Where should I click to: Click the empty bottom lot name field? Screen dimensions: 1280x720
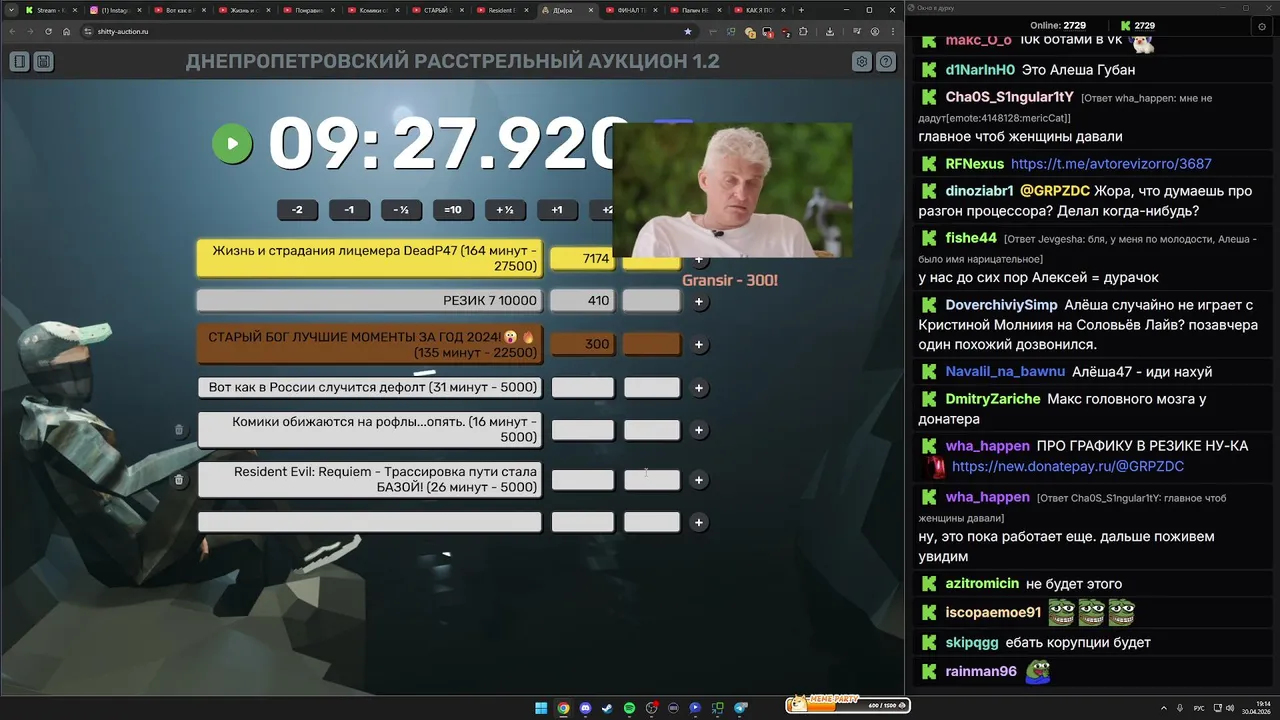369,522
